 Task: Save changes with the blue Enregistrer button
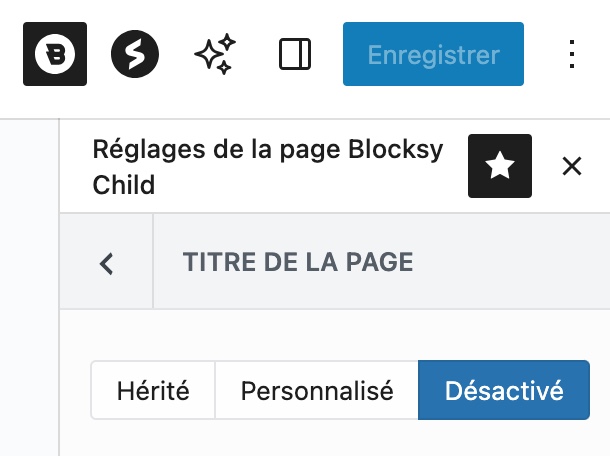pyautogui.click(x=433, y=54)
